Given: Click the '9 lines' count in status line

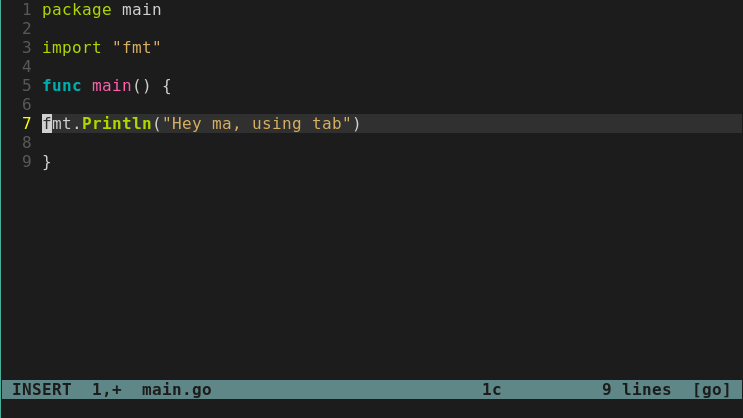Looking at the screenshot, I should (636, 390).
